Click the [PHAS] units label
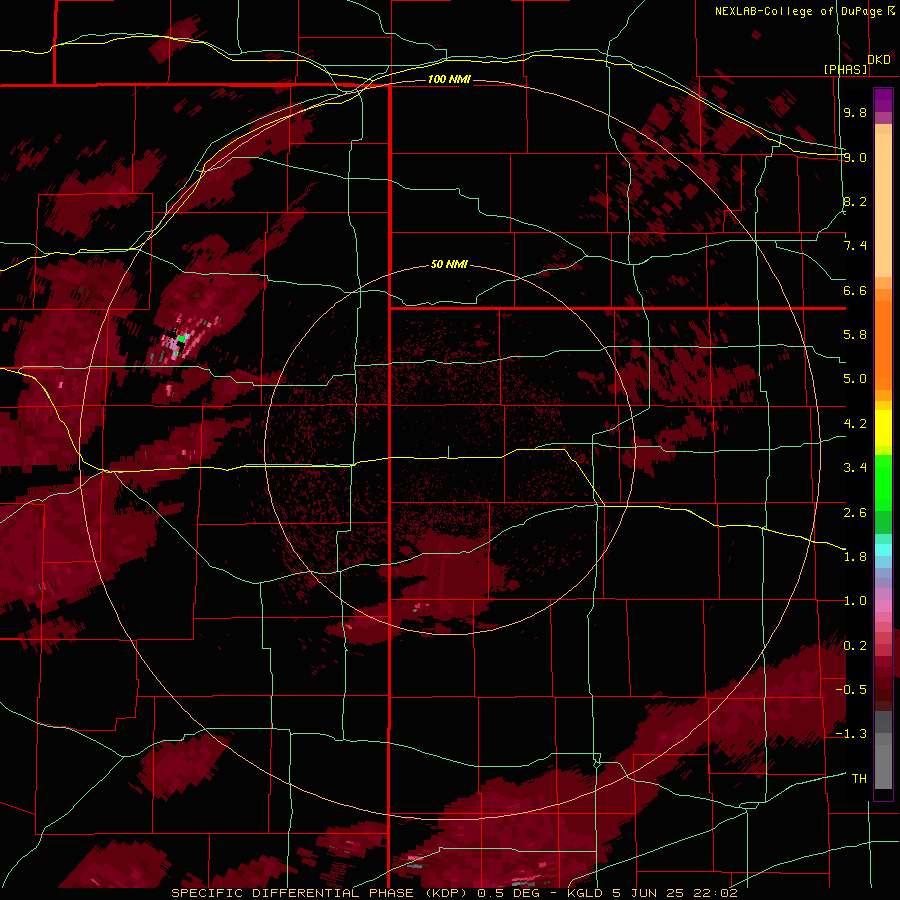 tap(845, 69)
